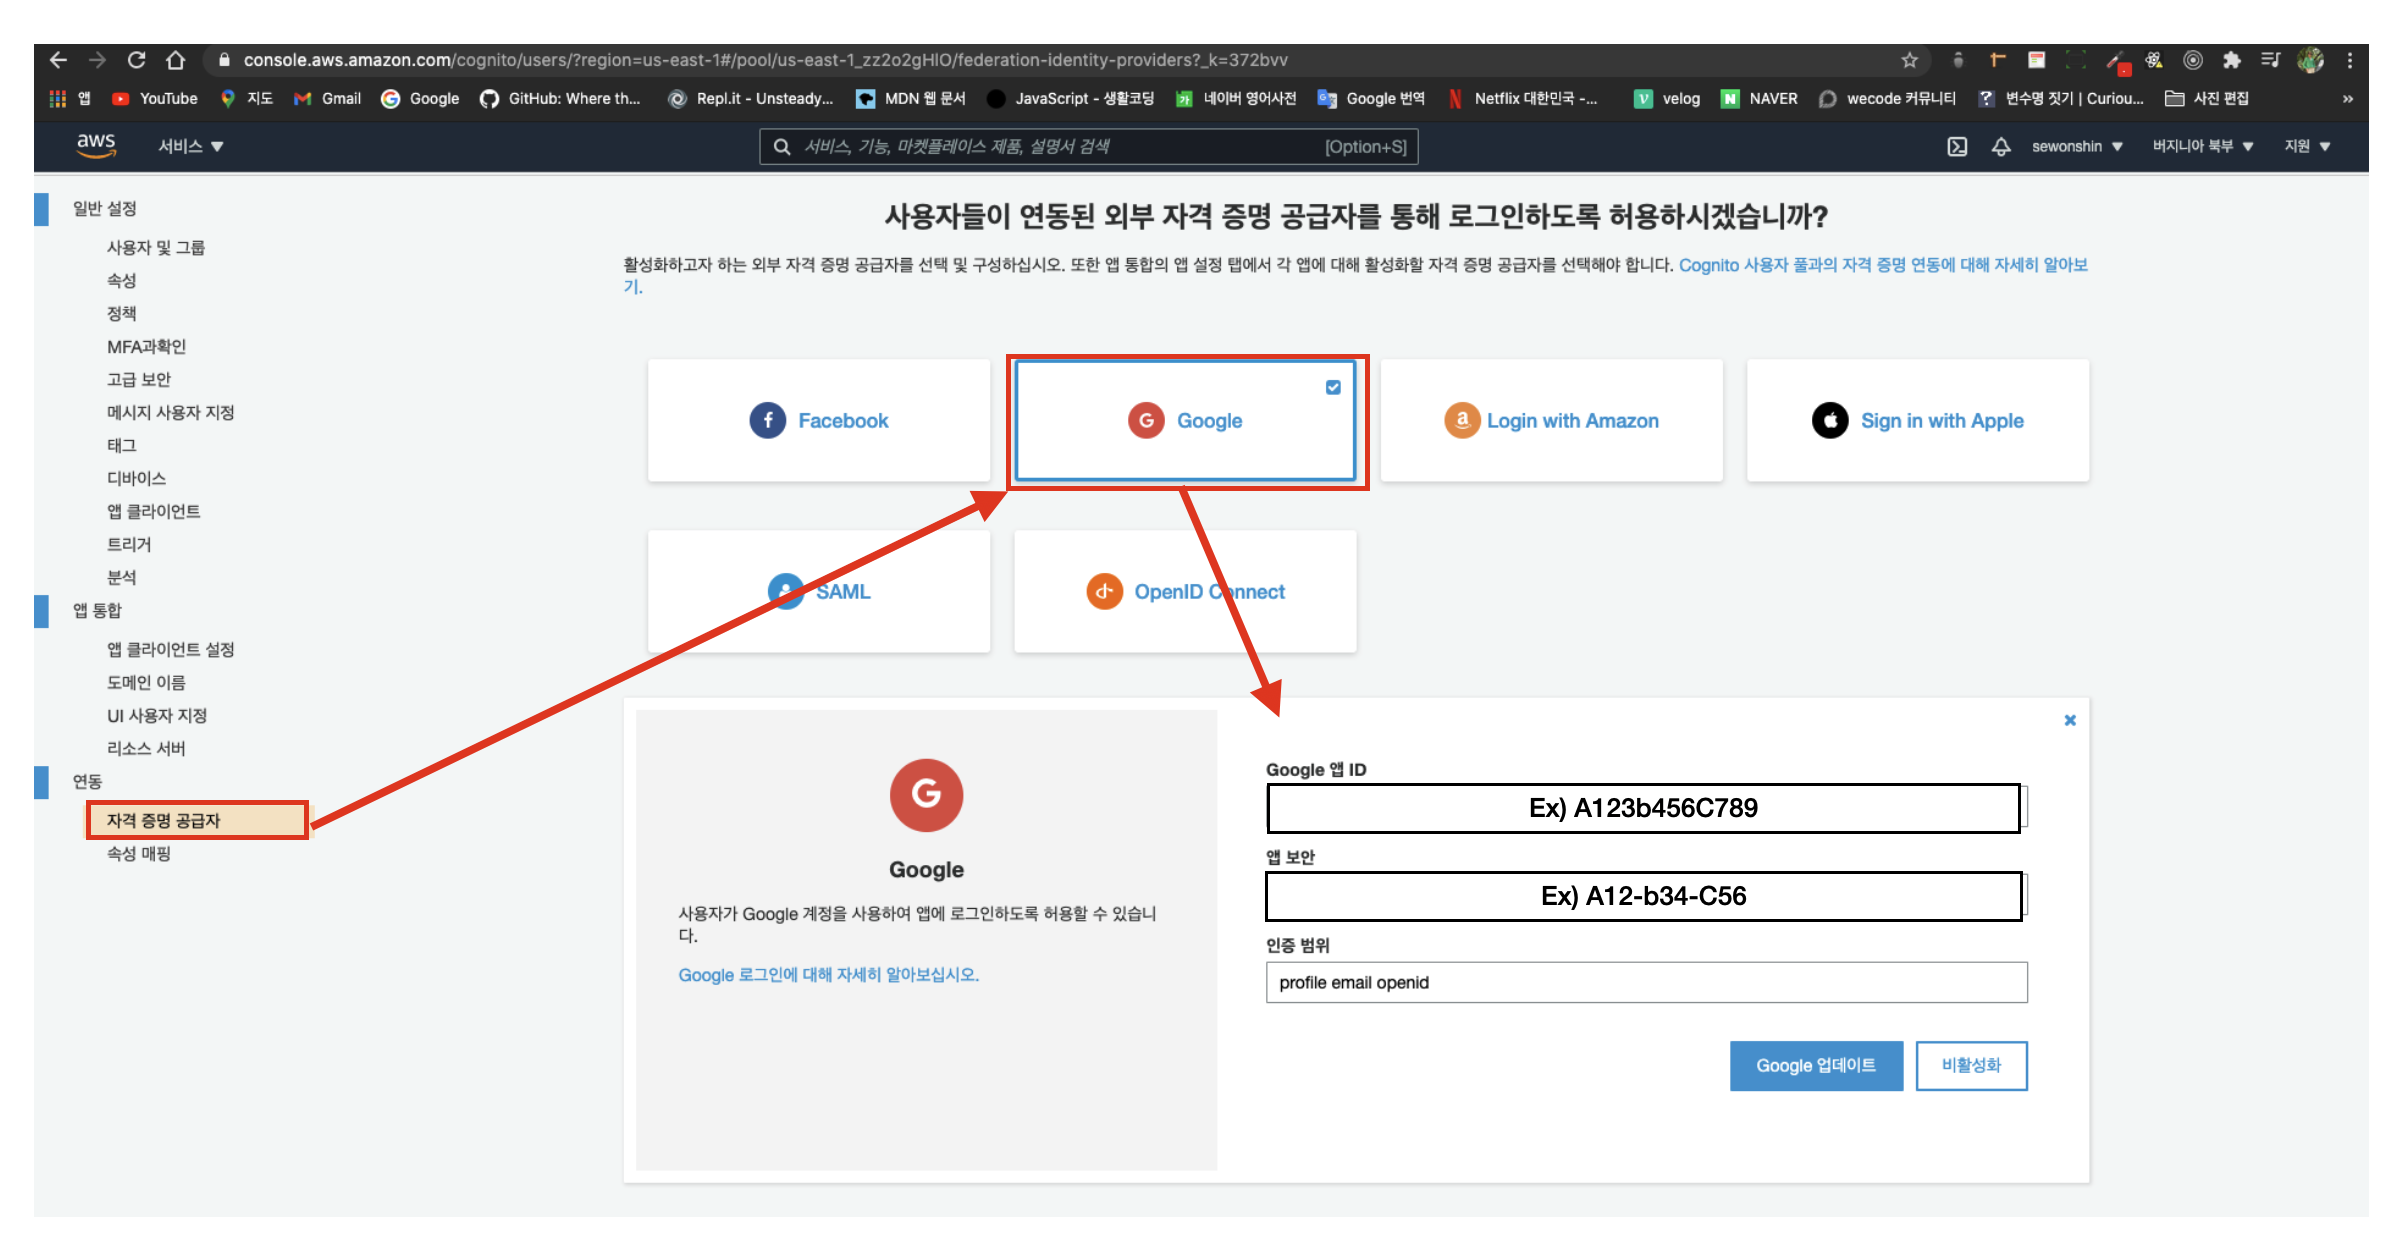Choose the Facebook provider card
This screenshot has width=2396, height=1258.
(x=819, y=420)
